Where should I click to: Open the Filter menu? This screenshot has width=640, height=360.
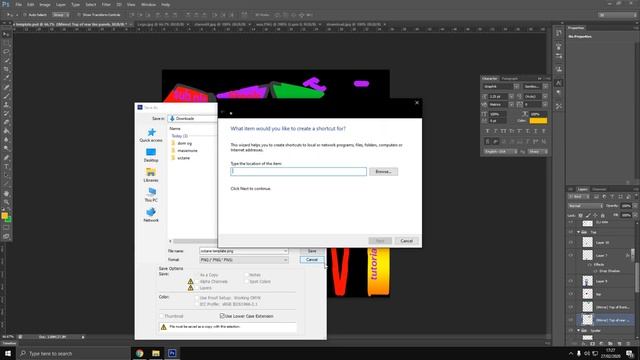tap(106, 4)
